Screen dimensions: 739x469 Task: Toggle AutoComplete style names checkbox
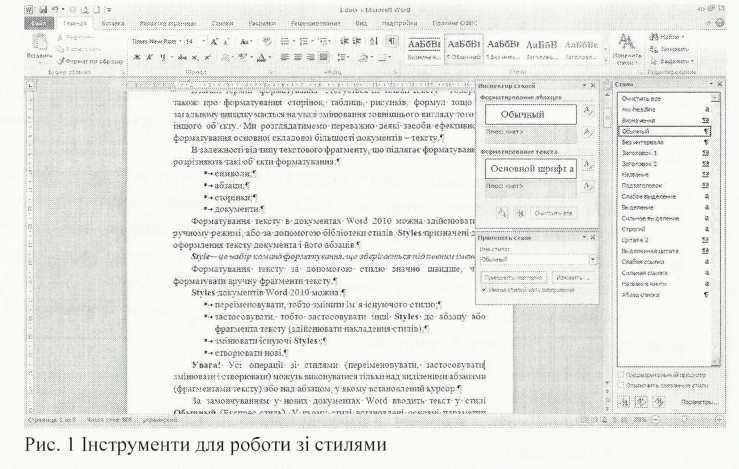[x=484, y=290]
